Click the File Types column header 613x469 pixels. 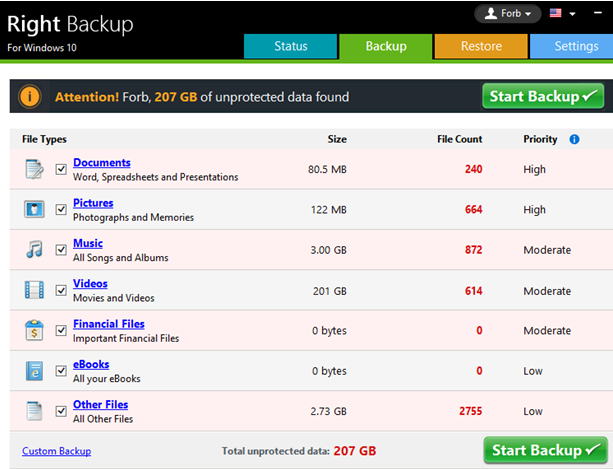pos(44,139)
